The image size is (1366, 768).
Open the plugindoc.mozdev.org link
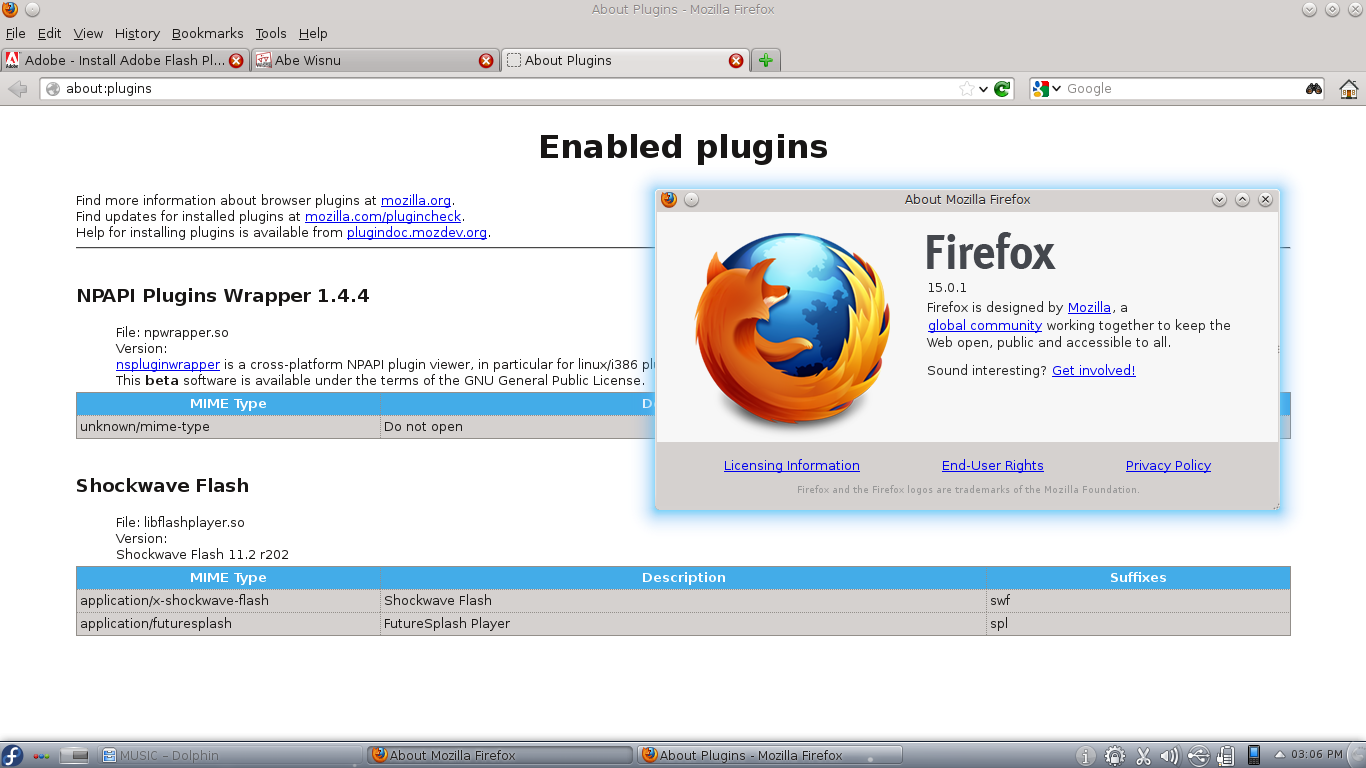click(417, 232)
